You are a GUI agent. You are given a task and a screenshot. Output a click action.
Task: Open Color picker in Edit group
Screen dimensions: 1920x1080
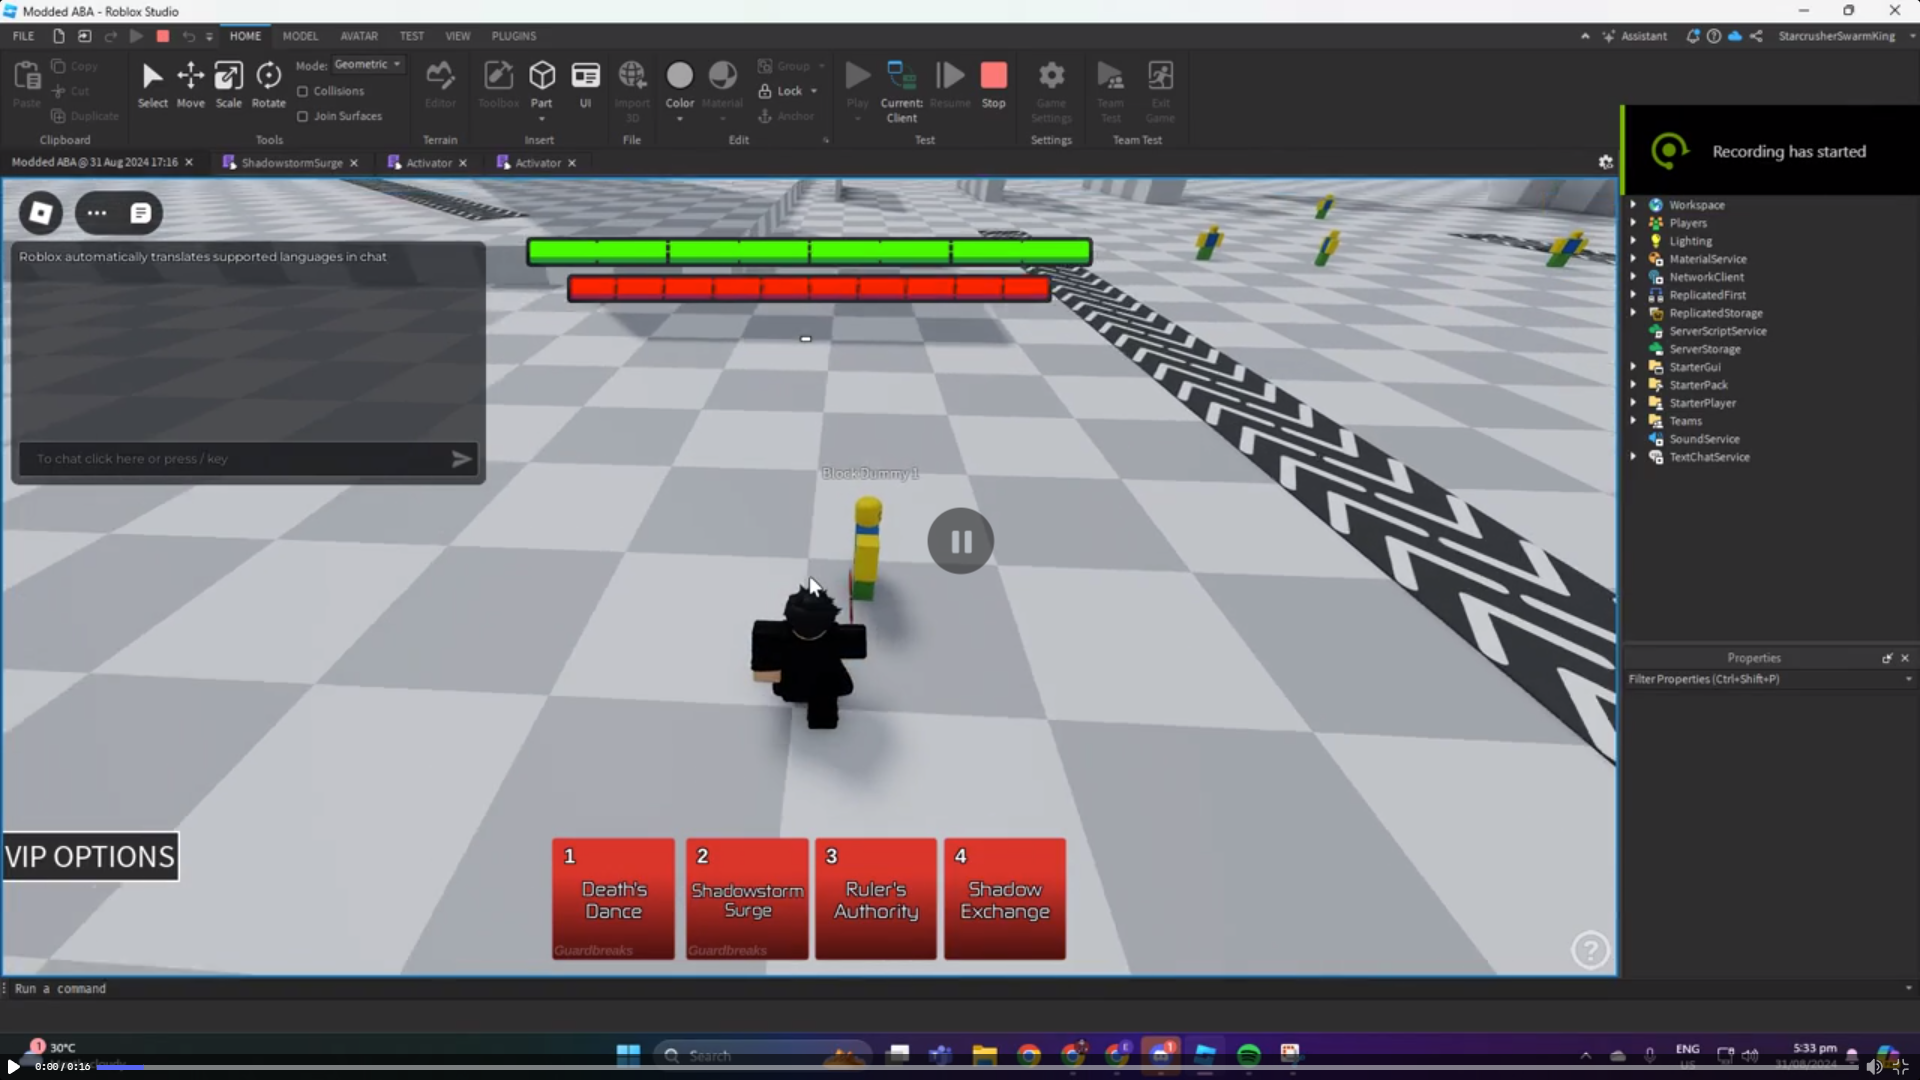[x=679, y=84]
